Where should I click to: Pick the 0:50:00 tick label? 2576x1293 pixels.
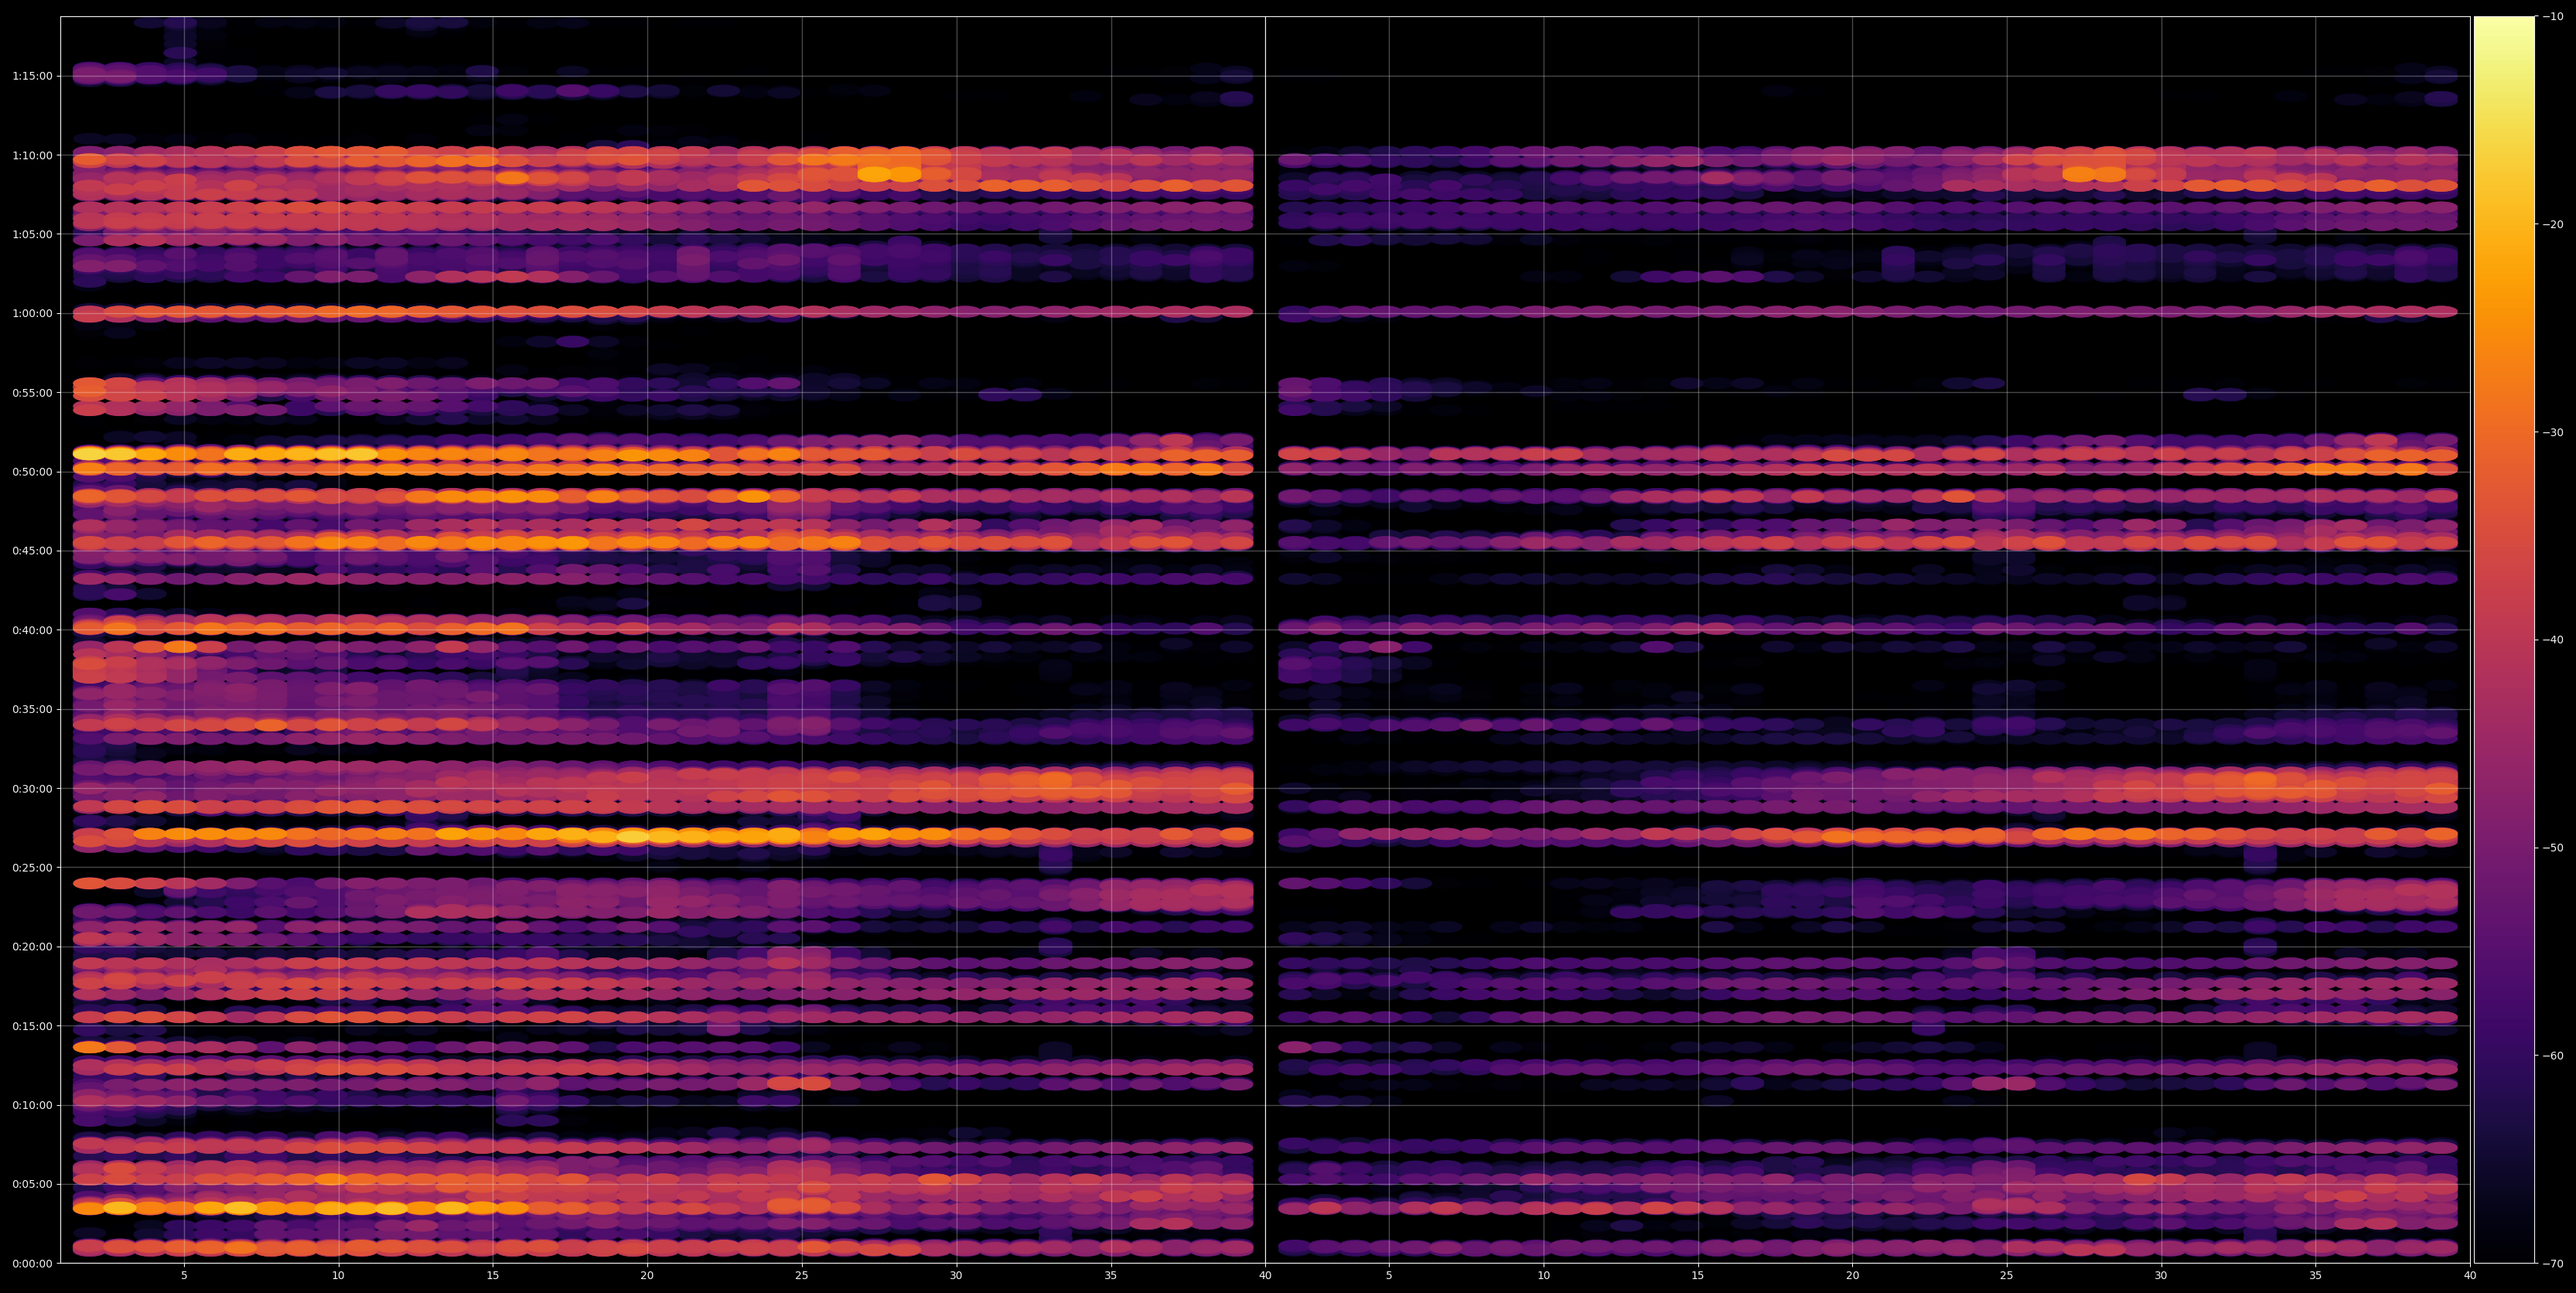click(x=32, y=471)
